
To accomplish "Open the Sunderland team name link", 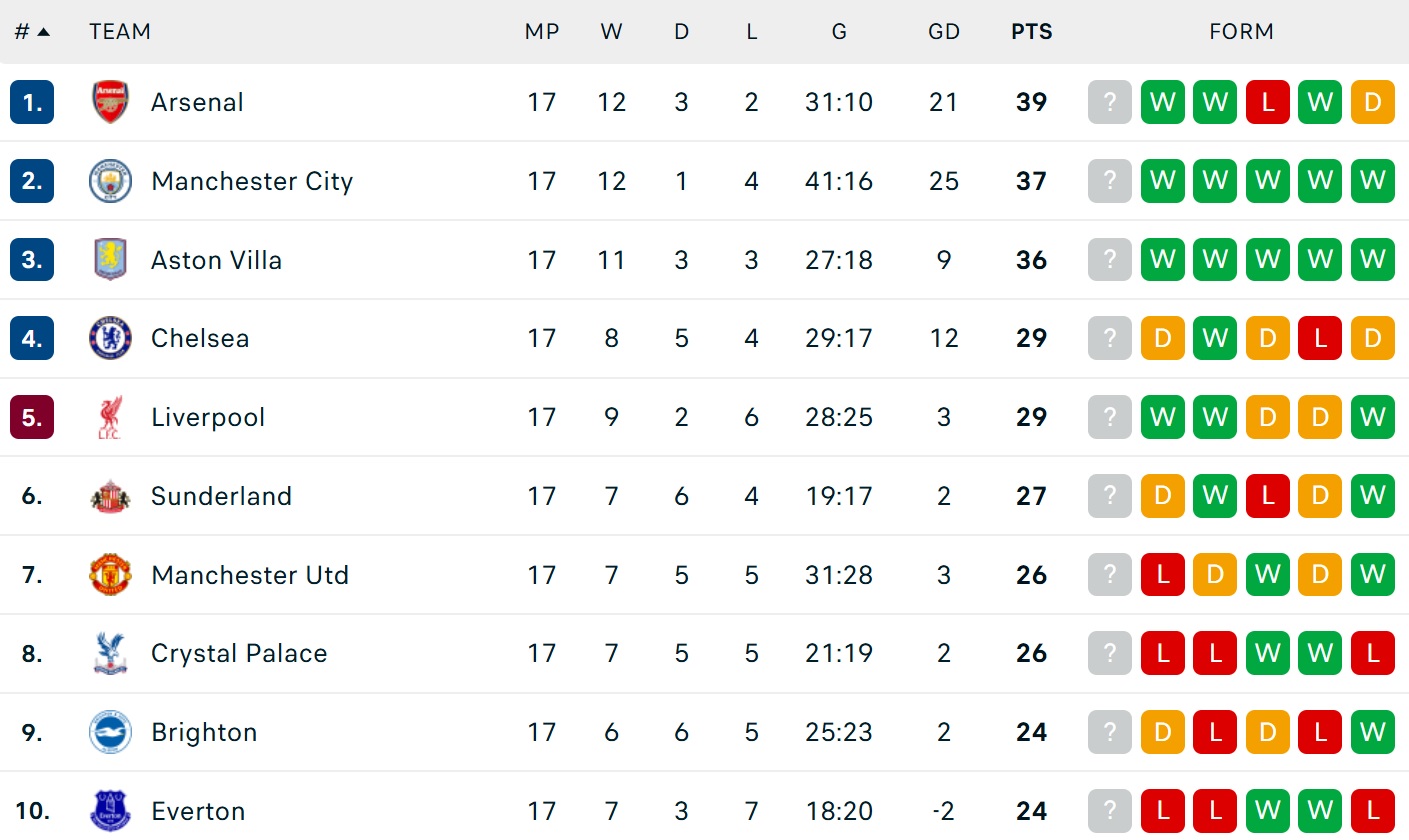I will click(221, 496).
